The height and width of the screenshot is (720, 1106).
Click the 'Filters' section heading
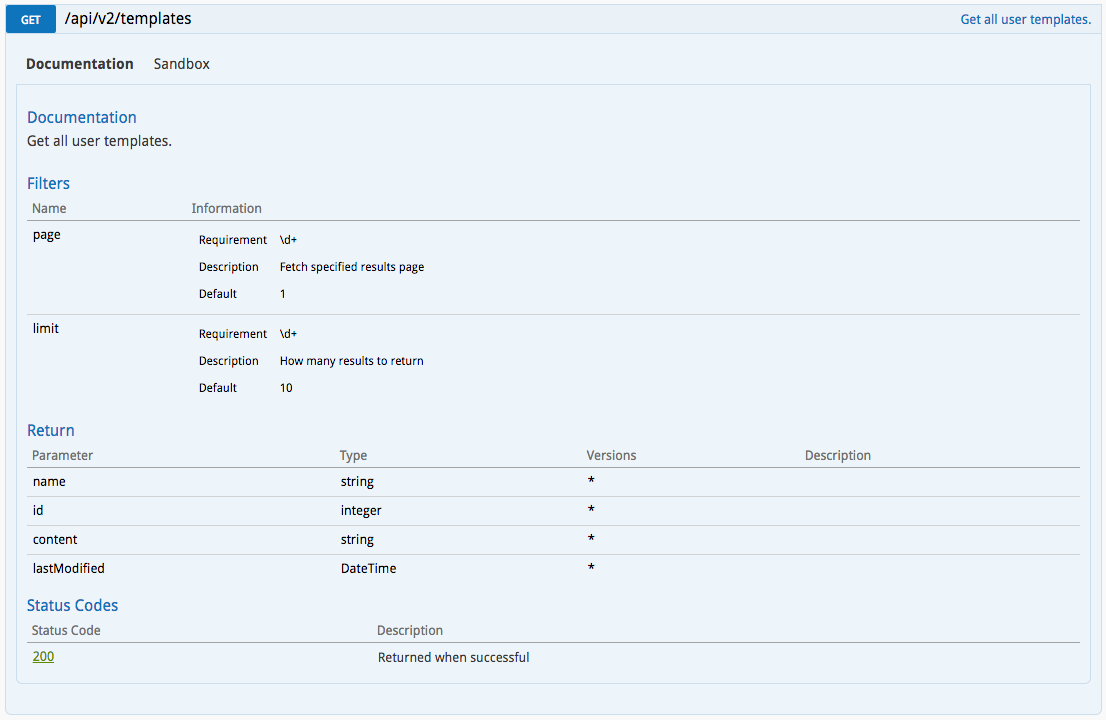(48, 183)
